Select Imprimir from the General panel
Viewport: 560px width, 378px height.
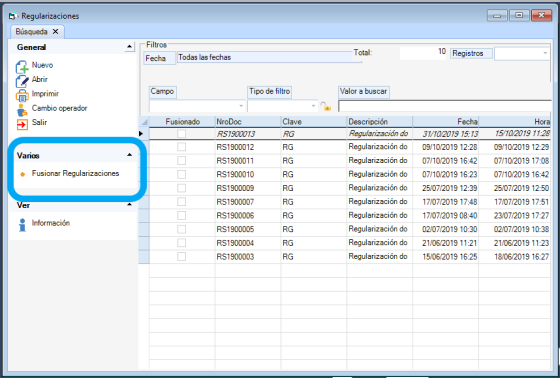point(45,94)
